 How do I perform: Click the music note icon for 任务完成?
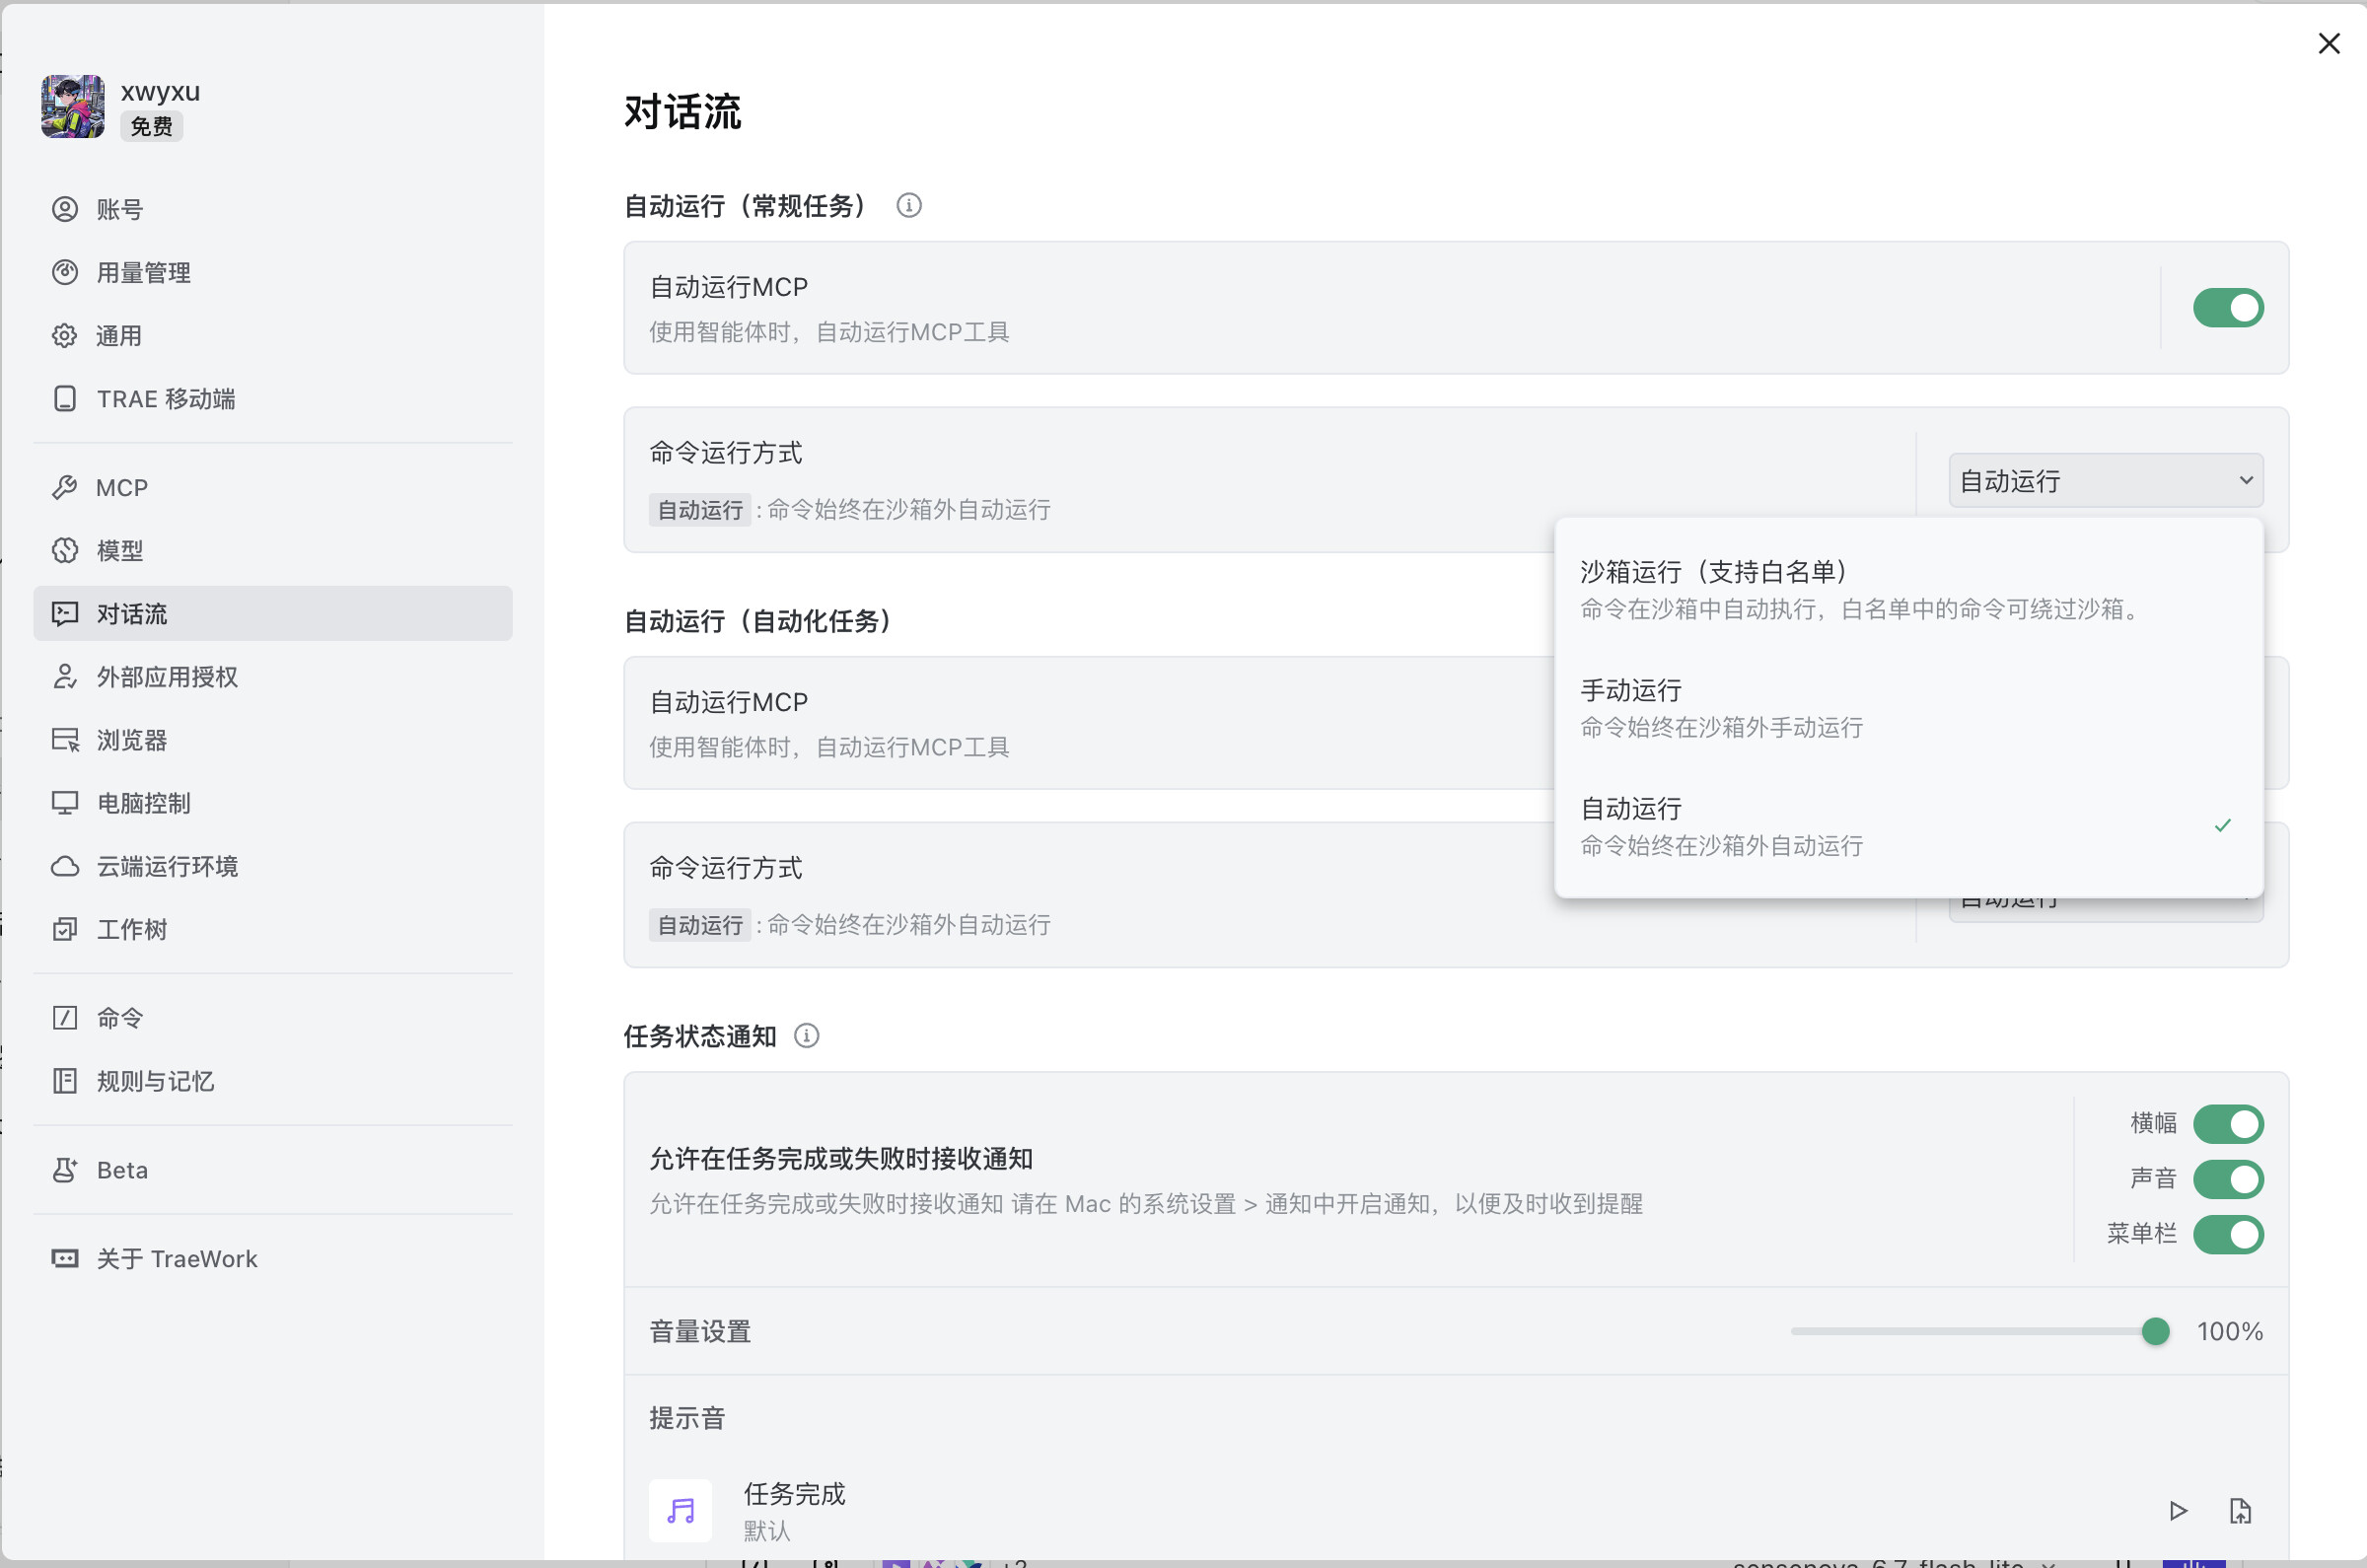(x=680, y=1510)
